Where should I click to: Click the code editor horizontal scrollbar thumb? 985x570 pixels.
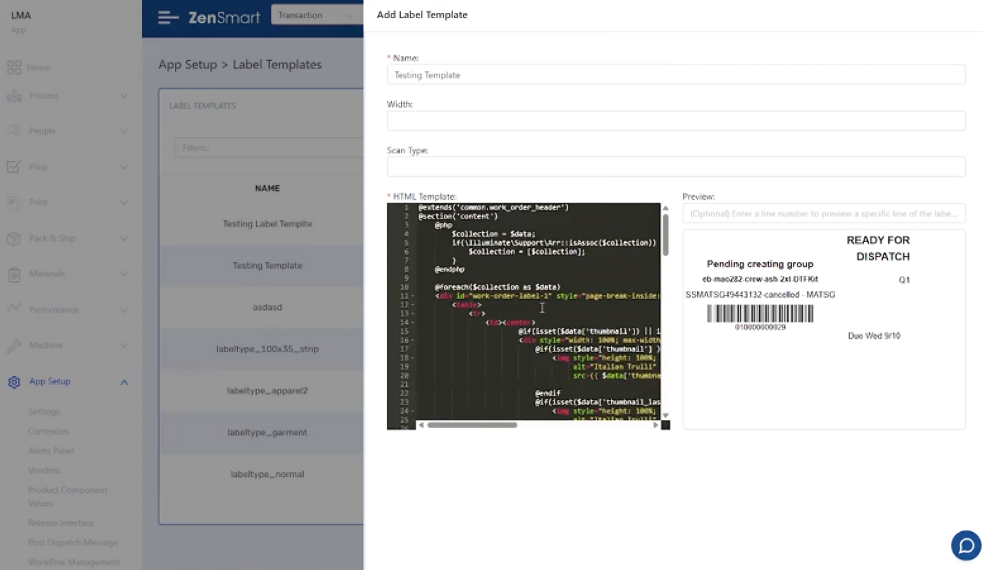pos(472,425)
